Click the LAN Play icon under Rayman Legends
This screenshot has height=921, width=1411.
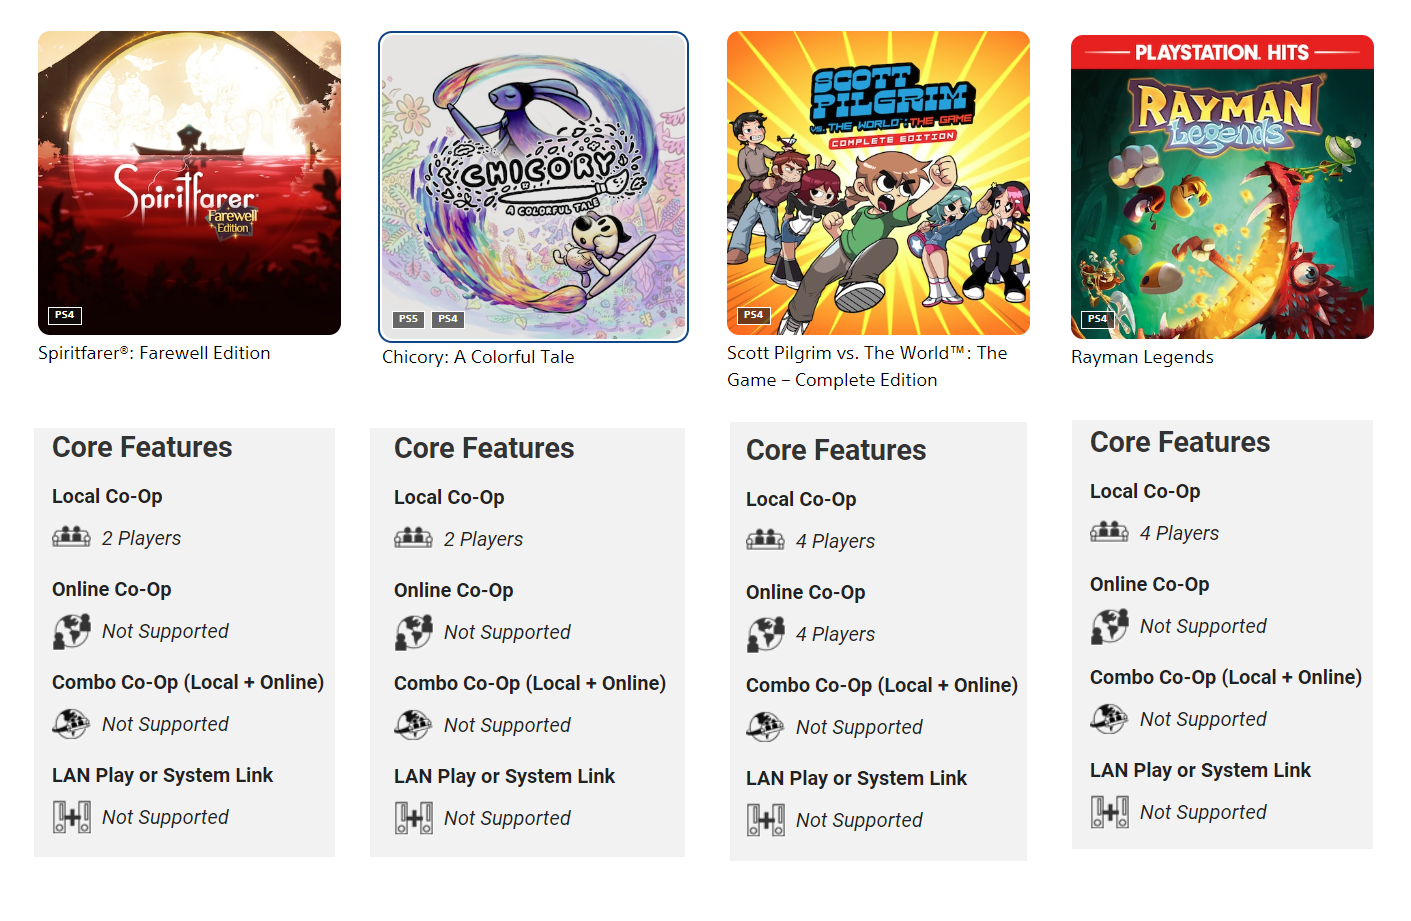pyautogui.click(x=1109, y=811)
